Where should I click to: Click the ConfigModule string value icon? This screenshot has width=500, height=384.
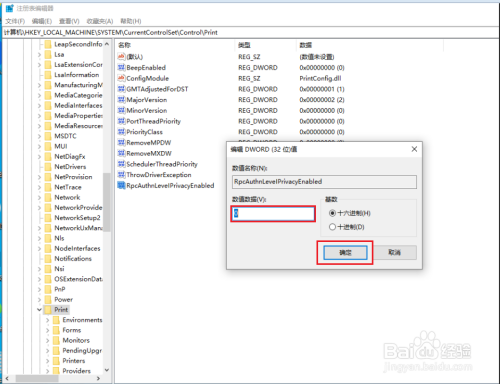(121, 78)
